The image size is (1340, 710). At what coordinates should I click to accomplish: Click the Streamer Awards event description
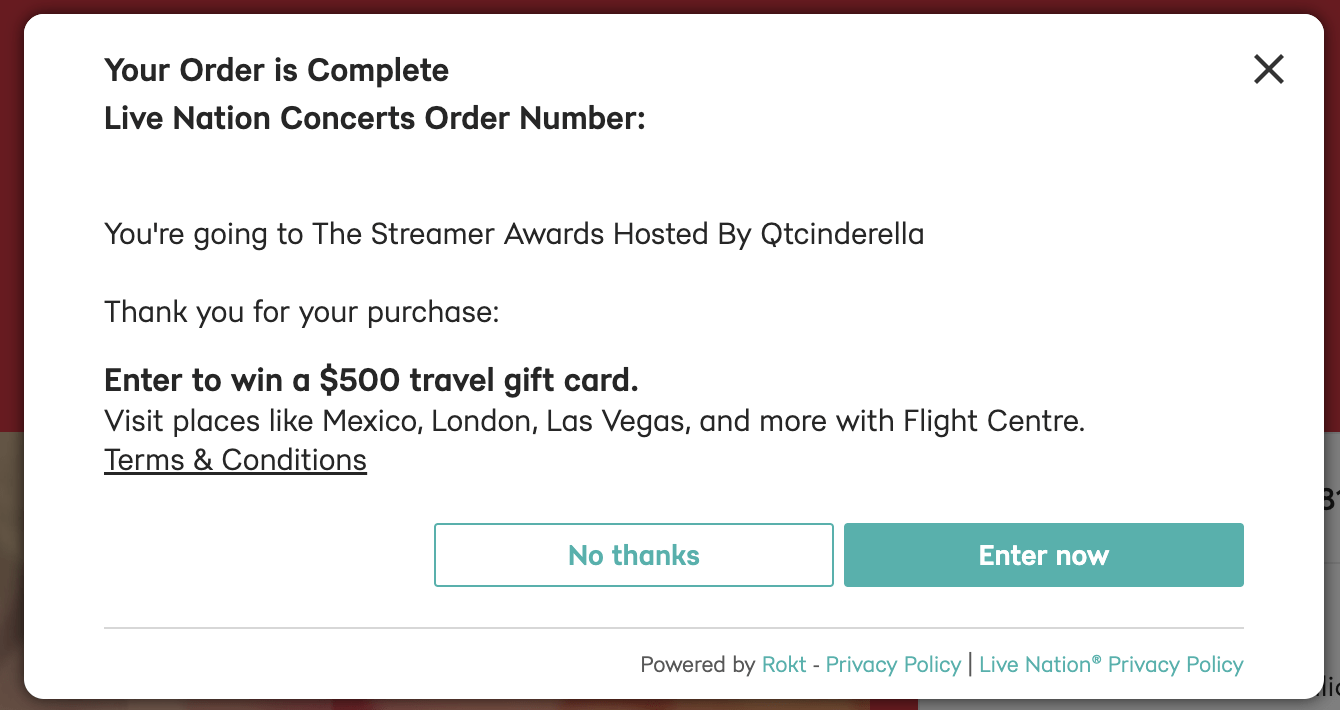pyautogui.click(x=513, y=233)
